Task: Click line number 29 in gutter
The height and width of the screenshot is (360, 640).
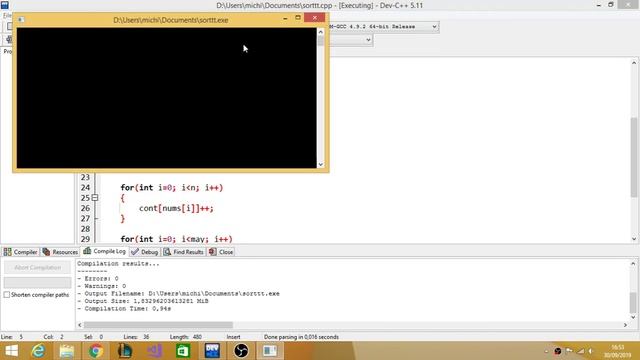Action: pos(85,239)
